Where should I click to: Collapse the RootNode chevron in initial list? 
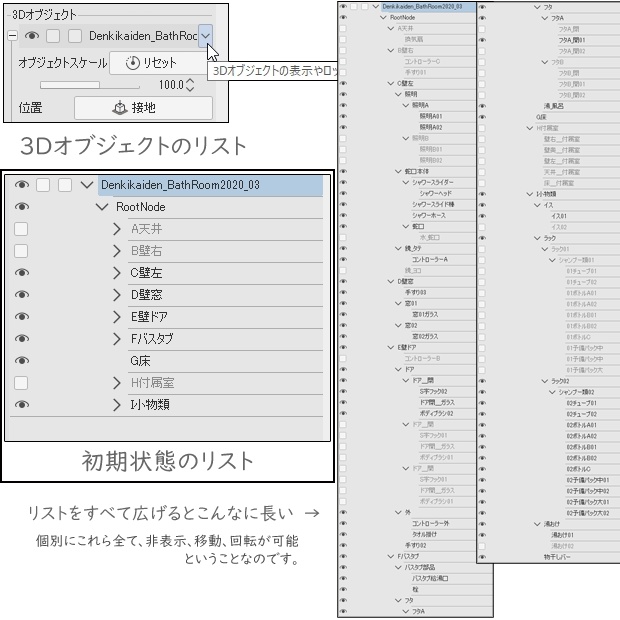(102, 206)
